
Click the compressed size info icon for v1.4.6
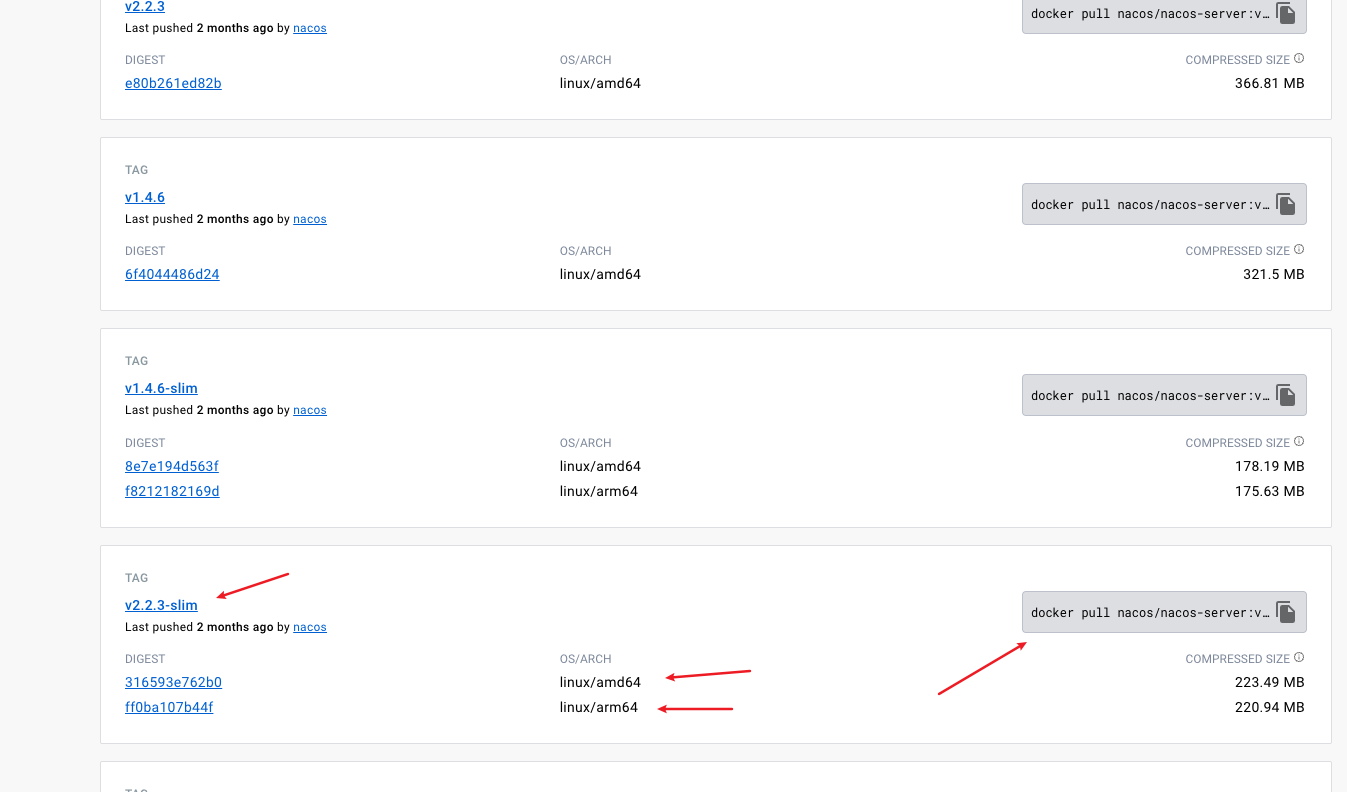pyautogui.click(x=1299, y=250)
